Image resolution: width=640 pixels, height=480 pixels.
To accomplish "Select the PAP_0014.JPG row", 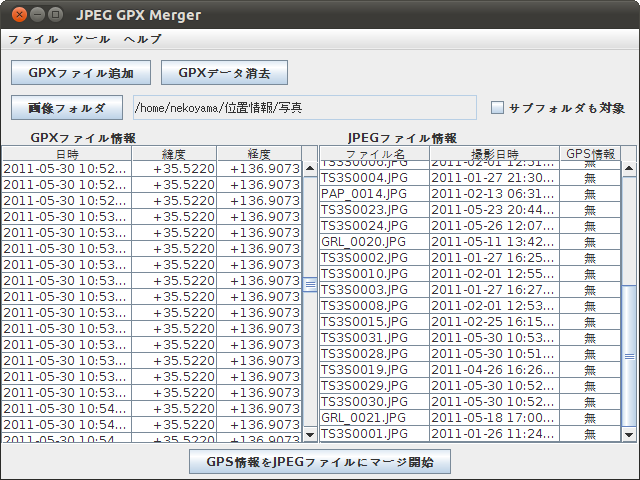I will click(375, 193).
